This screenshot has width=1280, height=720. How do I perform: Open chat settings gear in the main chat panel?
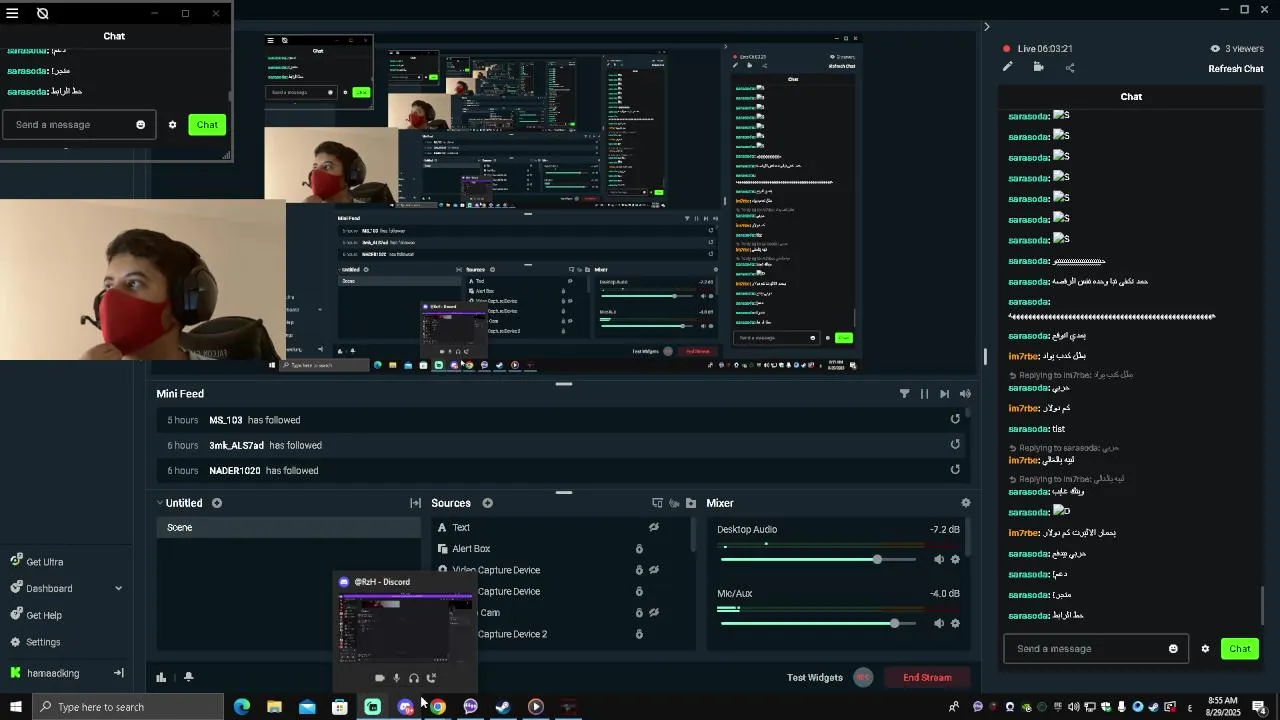[1205, 649]
